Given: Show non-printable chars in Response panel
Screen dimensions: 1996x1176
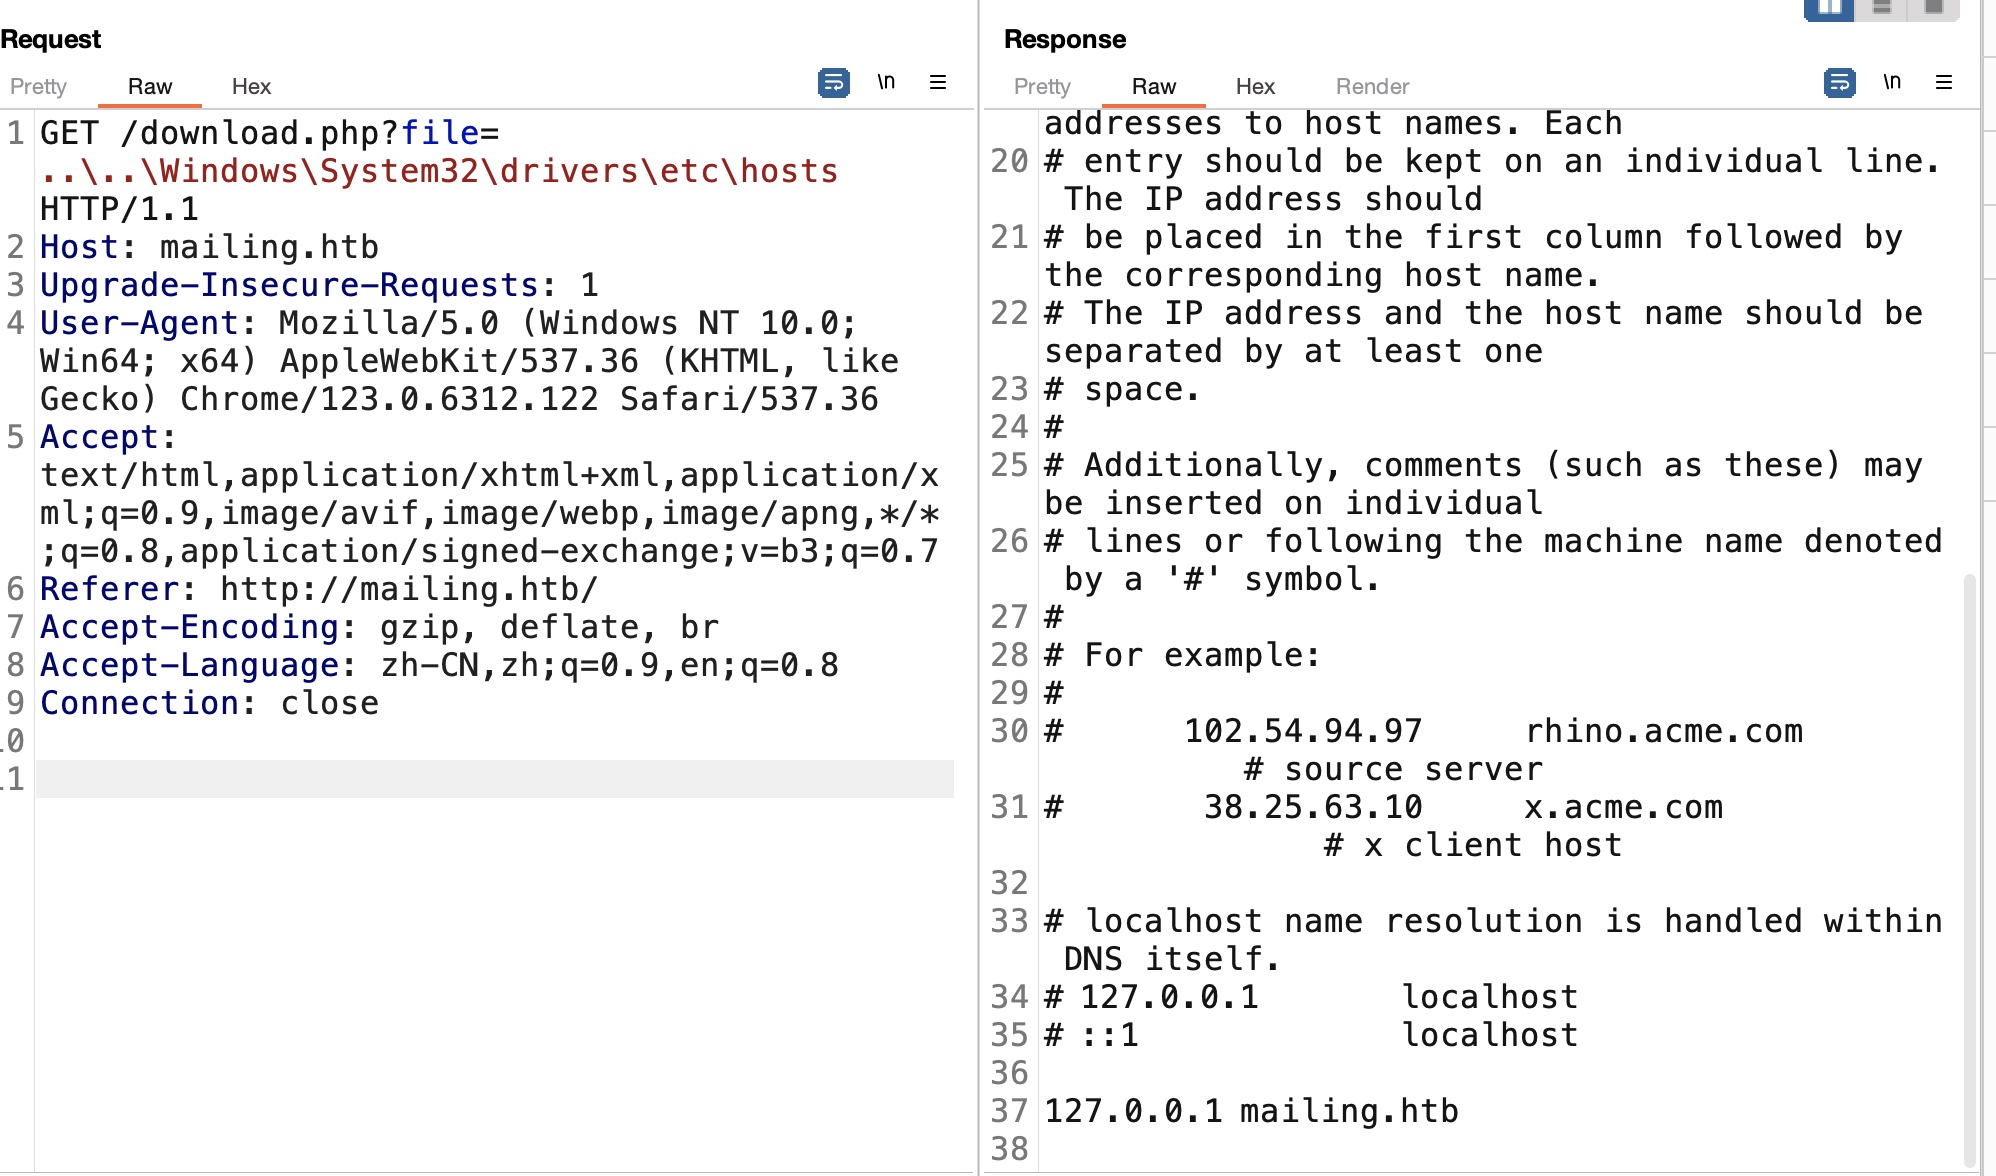Looking at the screenshot, I should (x=1892, y=82).
